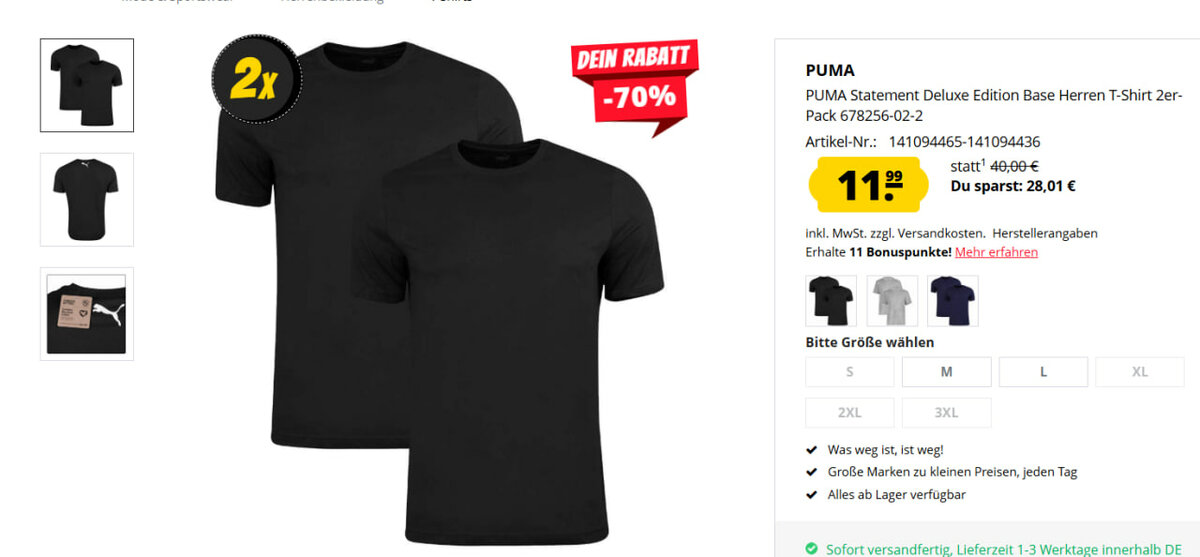Open the two-shirt front view thumbnail
Viewport: 1200px width, 557px height.
pyautogui.click(x=87, y=85)
